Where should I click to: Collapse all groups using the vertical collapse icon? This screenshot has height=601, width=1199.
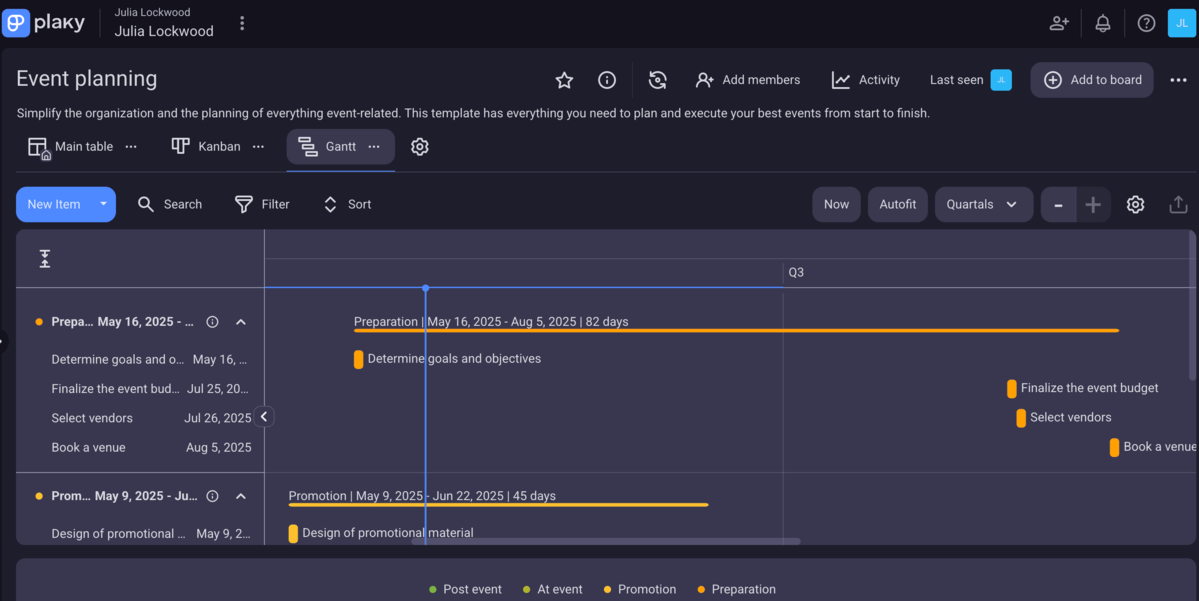pyautogui.click(x=45, y=259)
